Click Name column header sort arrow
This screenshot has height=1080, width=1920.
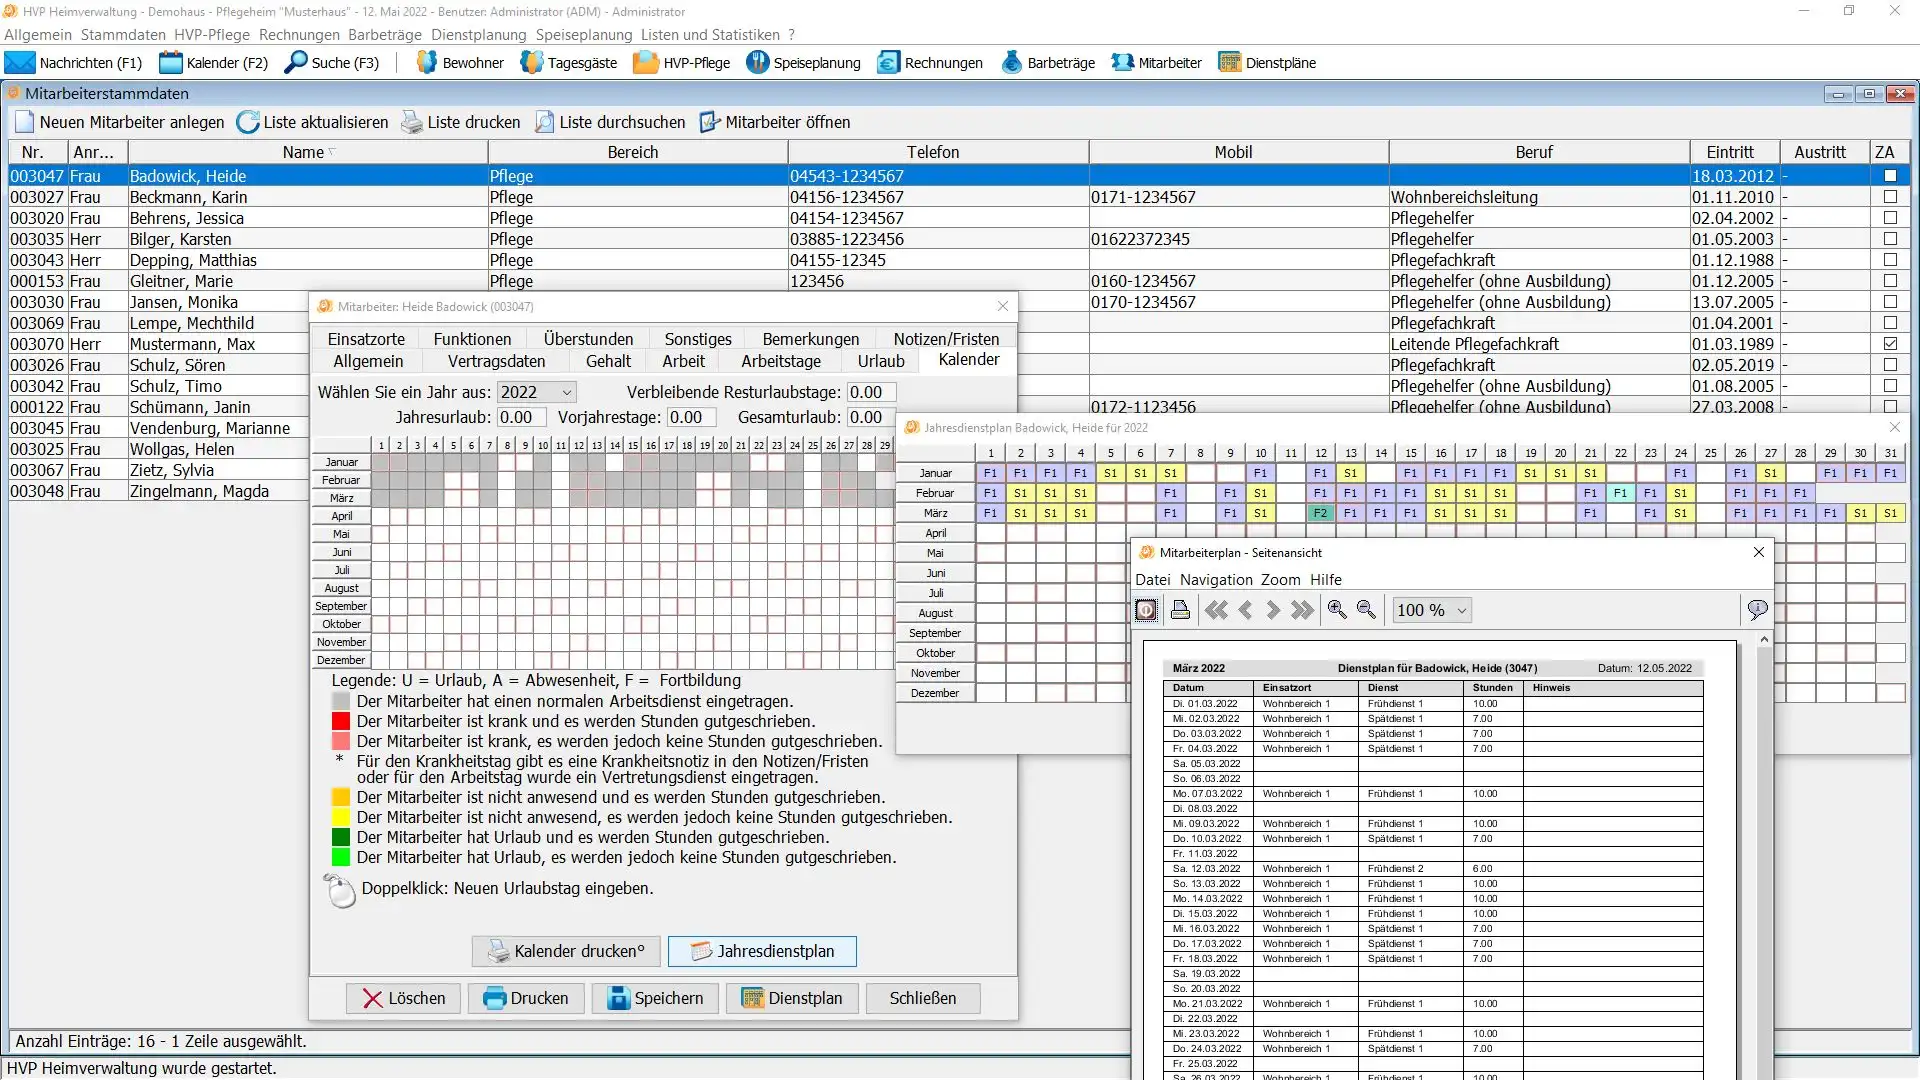click(x=332, y=152)
